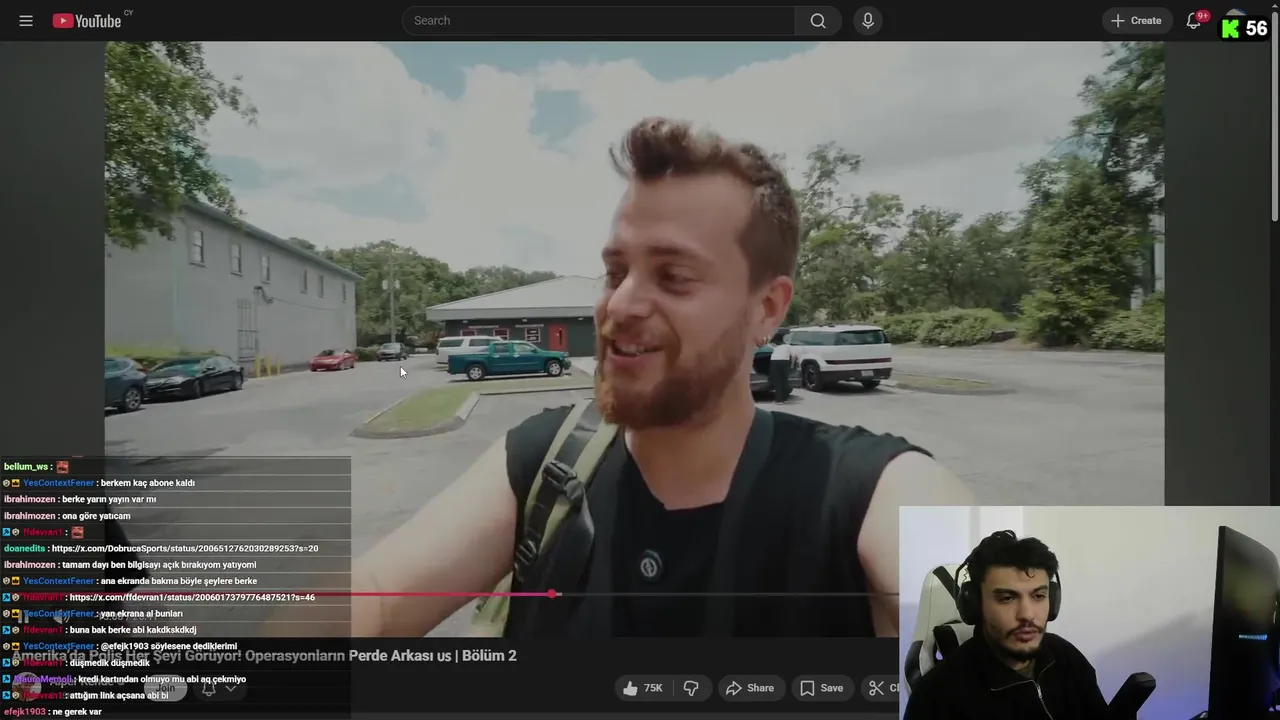This screenshot has width=1280, height=720.
Task: Like the video showing 75K
Action: click(641, 688)
